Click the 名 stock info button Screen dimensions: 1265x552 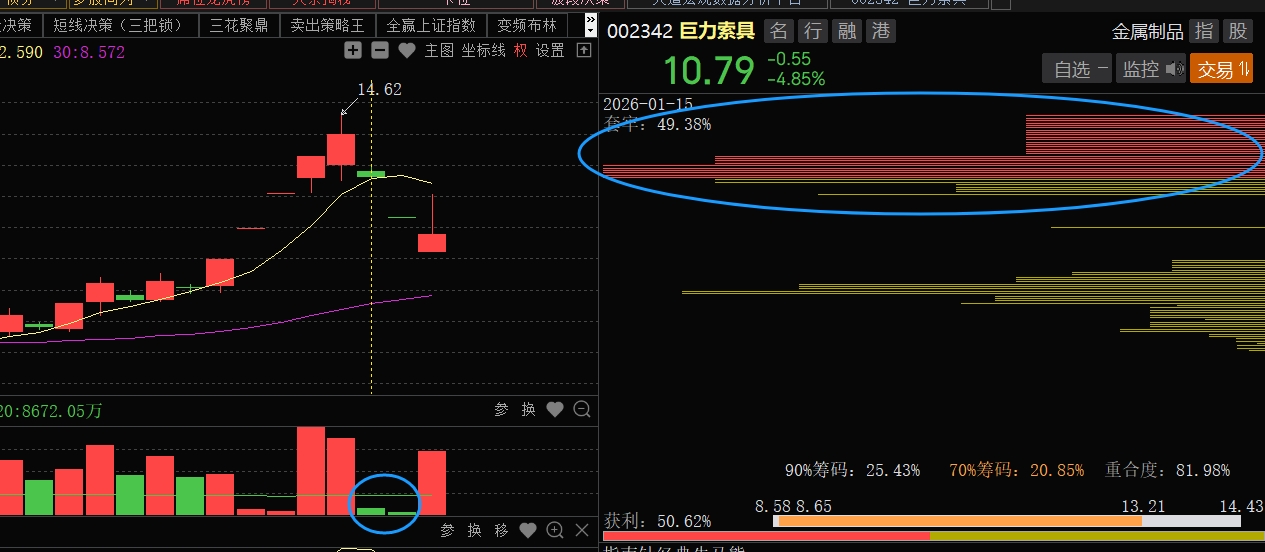point(777,31)
